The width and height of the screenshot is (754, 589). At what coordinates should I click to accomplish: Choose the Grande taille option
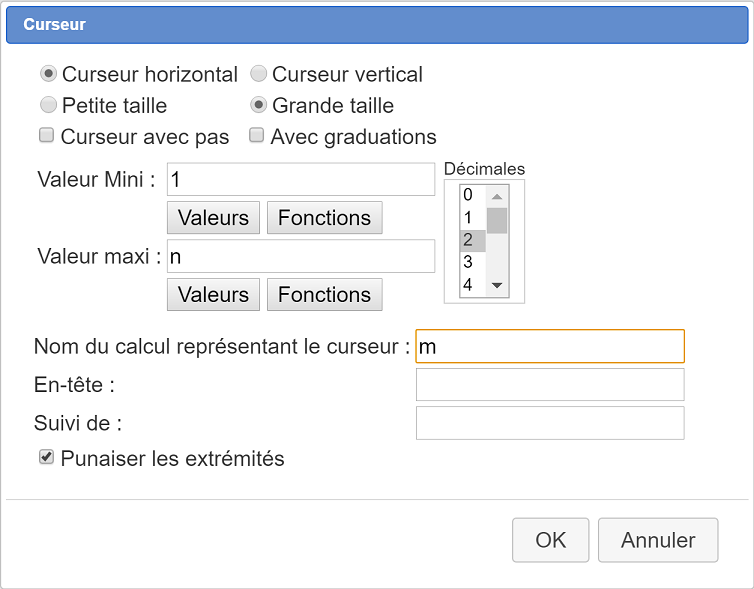point(258,105)
